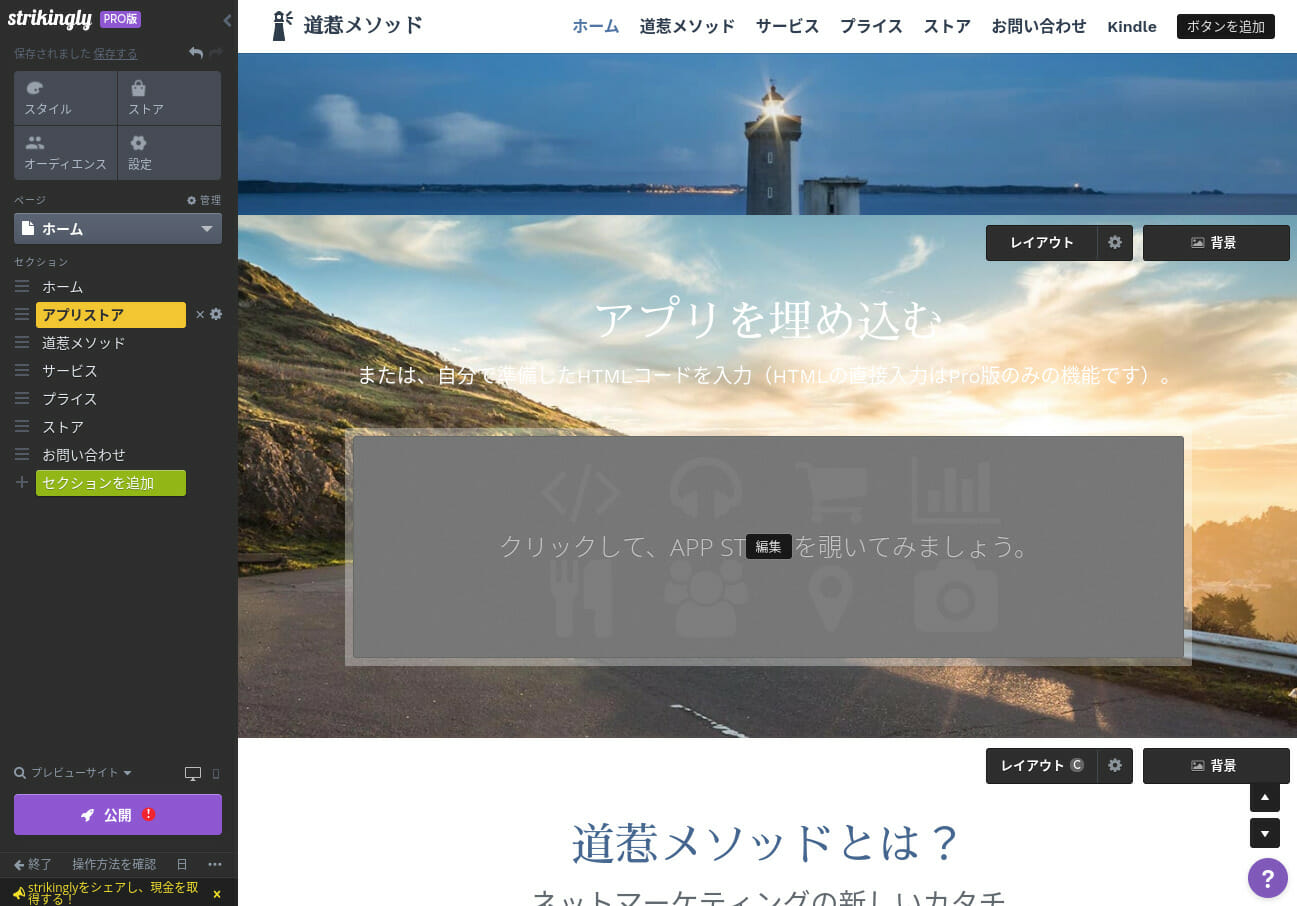The image size is (1297, 906).
Task: Select 道惹メソッド section in sidebar list
Action: click(84, 343)
